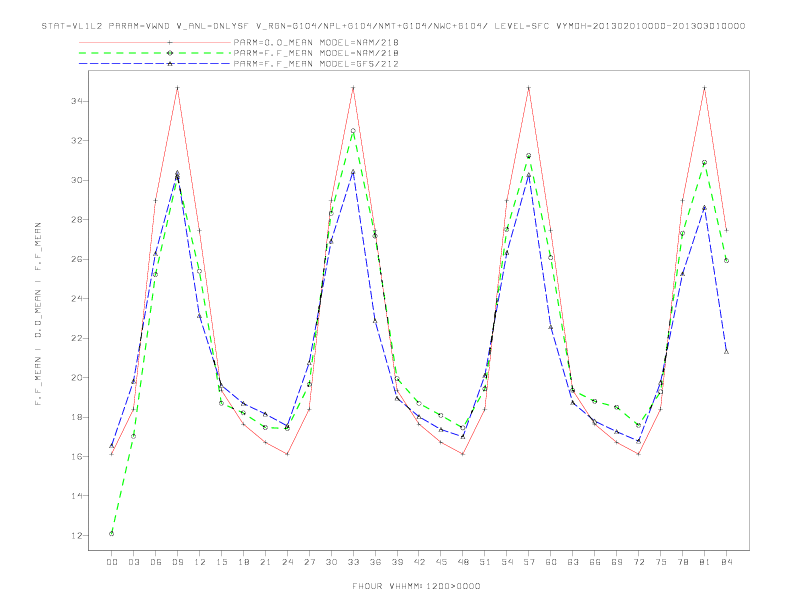Click the y-axis tick label 30
792x612 pixels.
pos(77,180)
